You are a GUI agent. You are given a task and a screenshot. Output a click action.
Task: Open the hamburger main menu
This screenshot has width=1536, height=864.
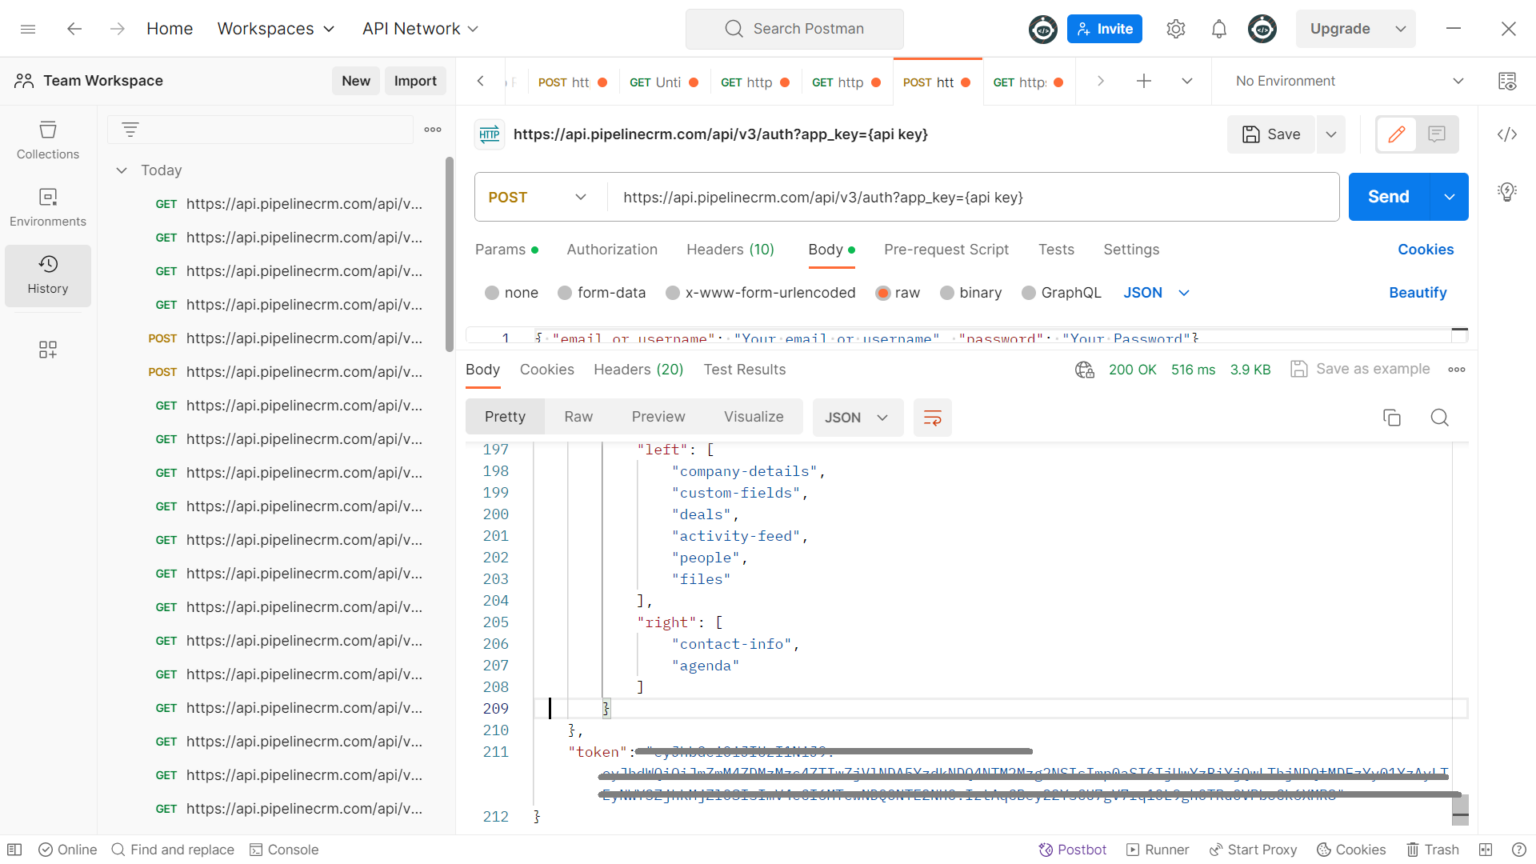(x=28, y=29)
